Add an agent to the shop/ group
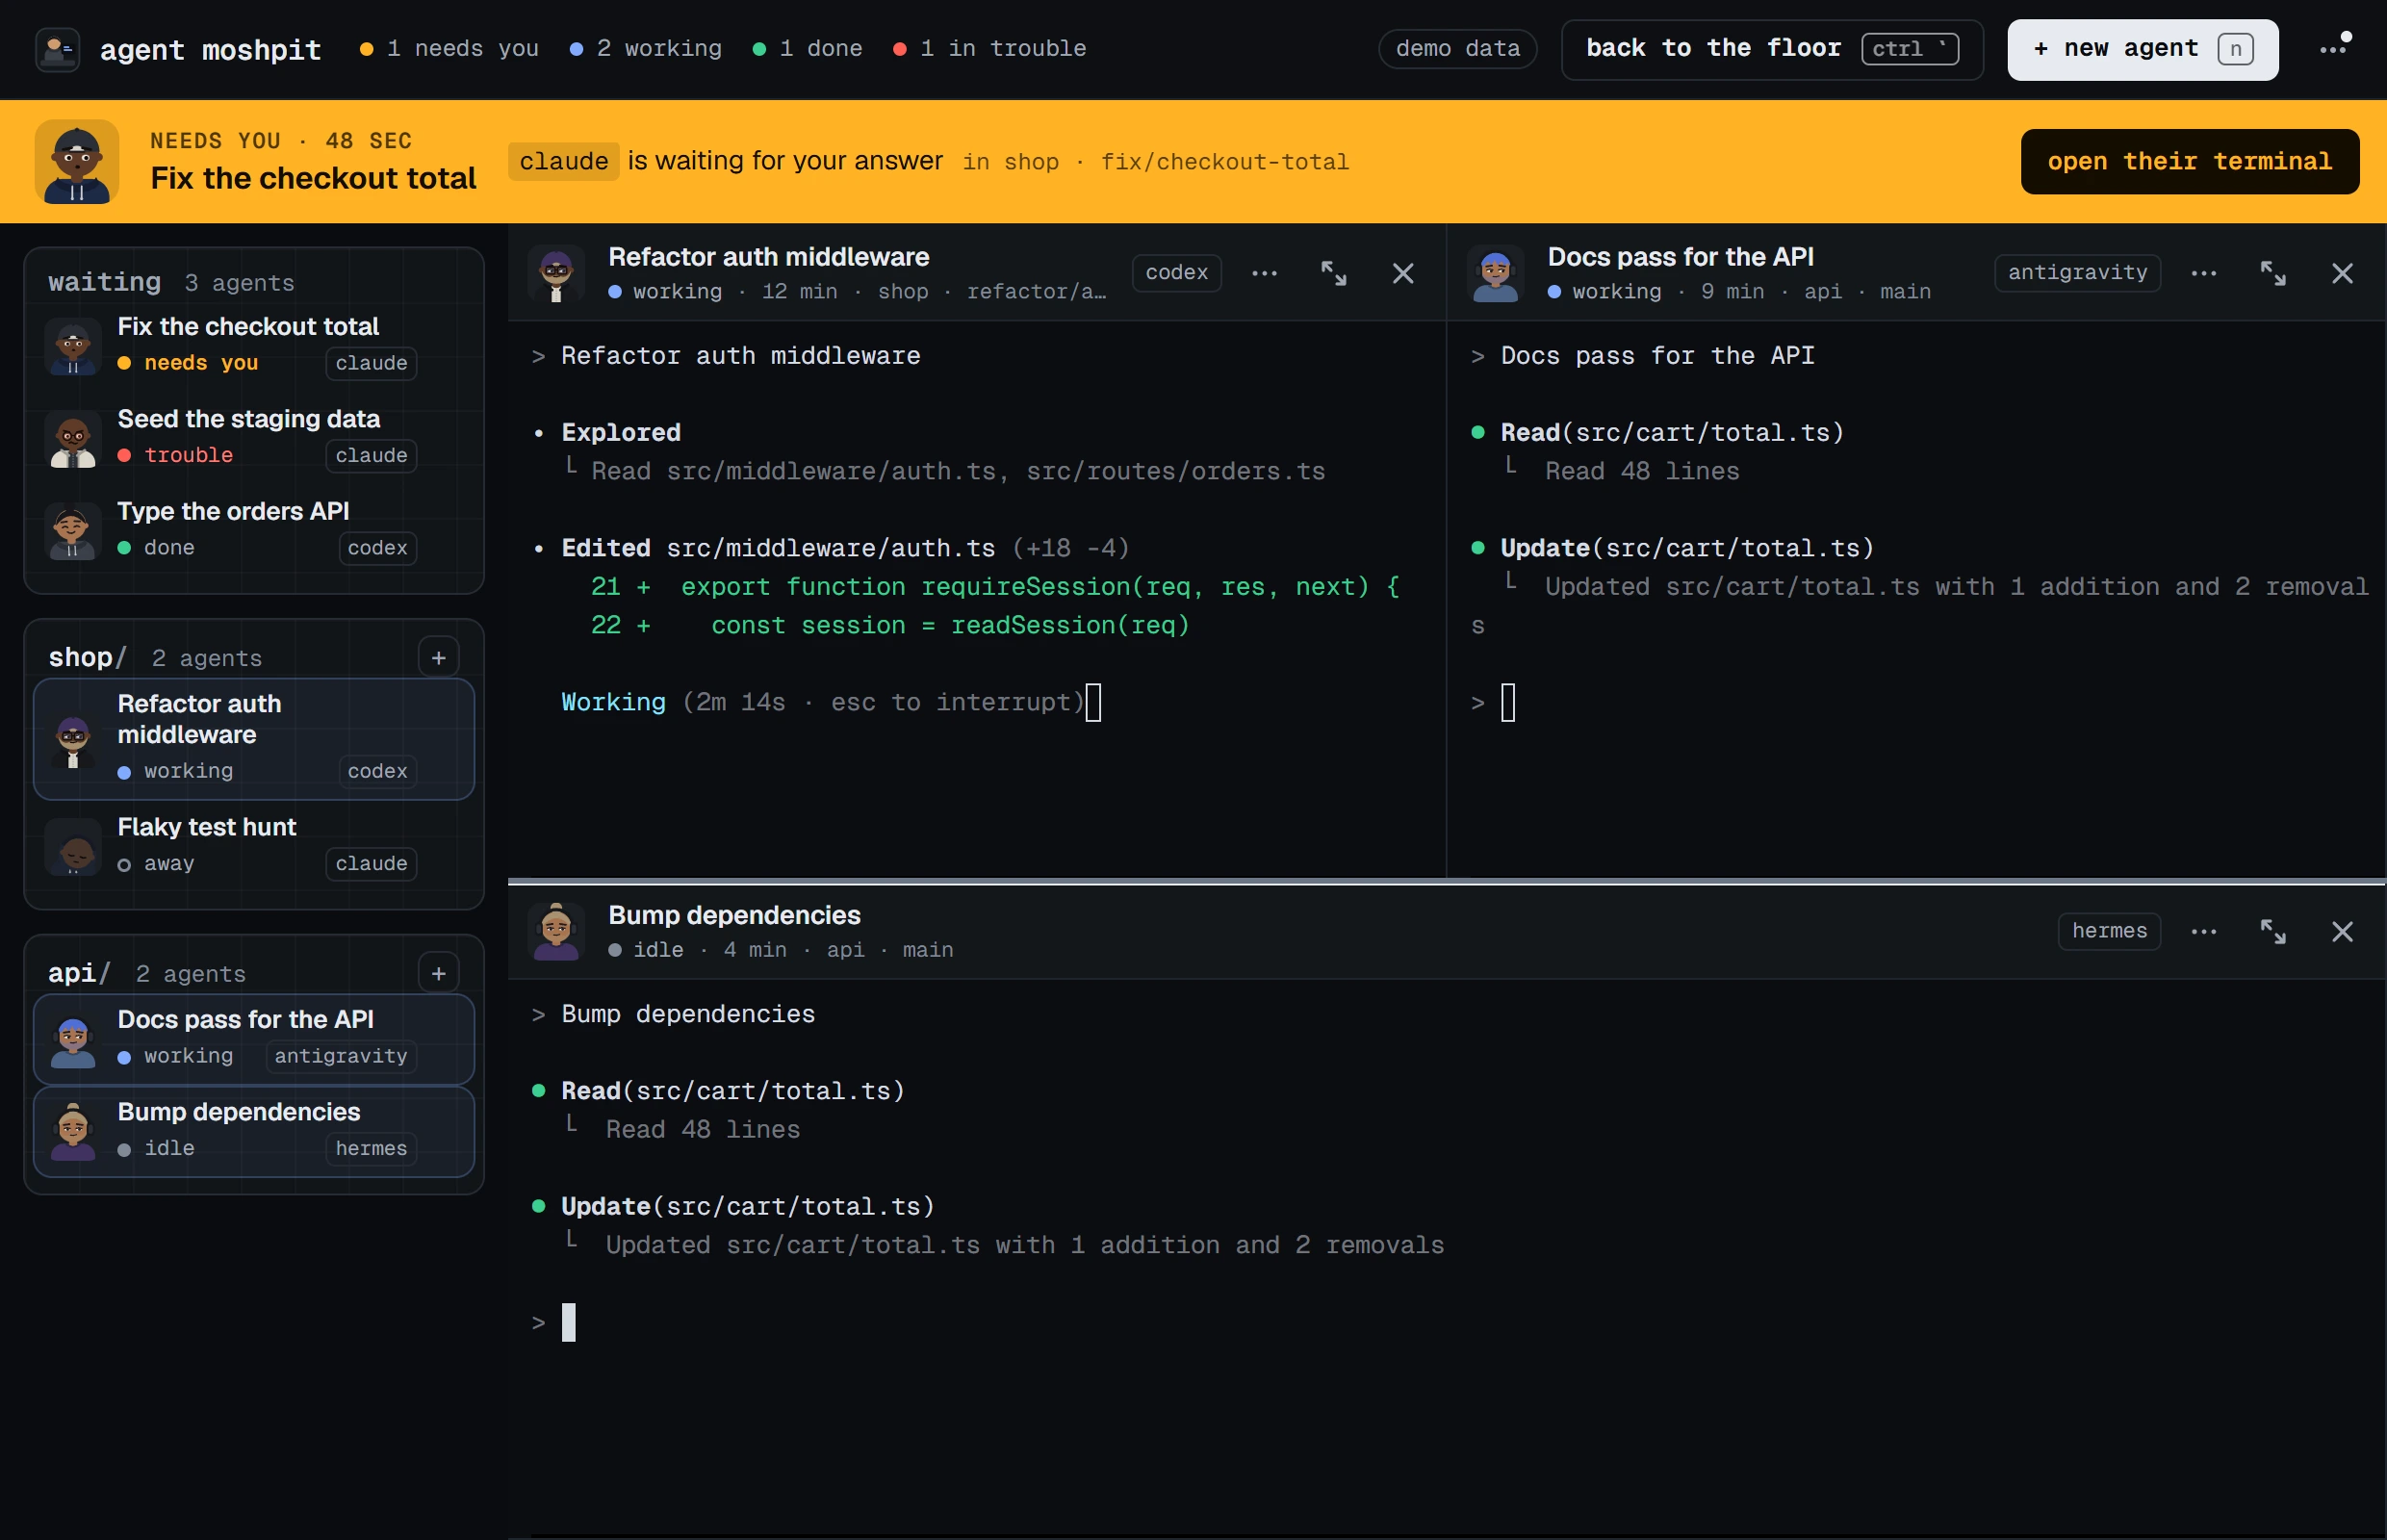Viewport: 2387px width, 1540px height. coord(438,657)
